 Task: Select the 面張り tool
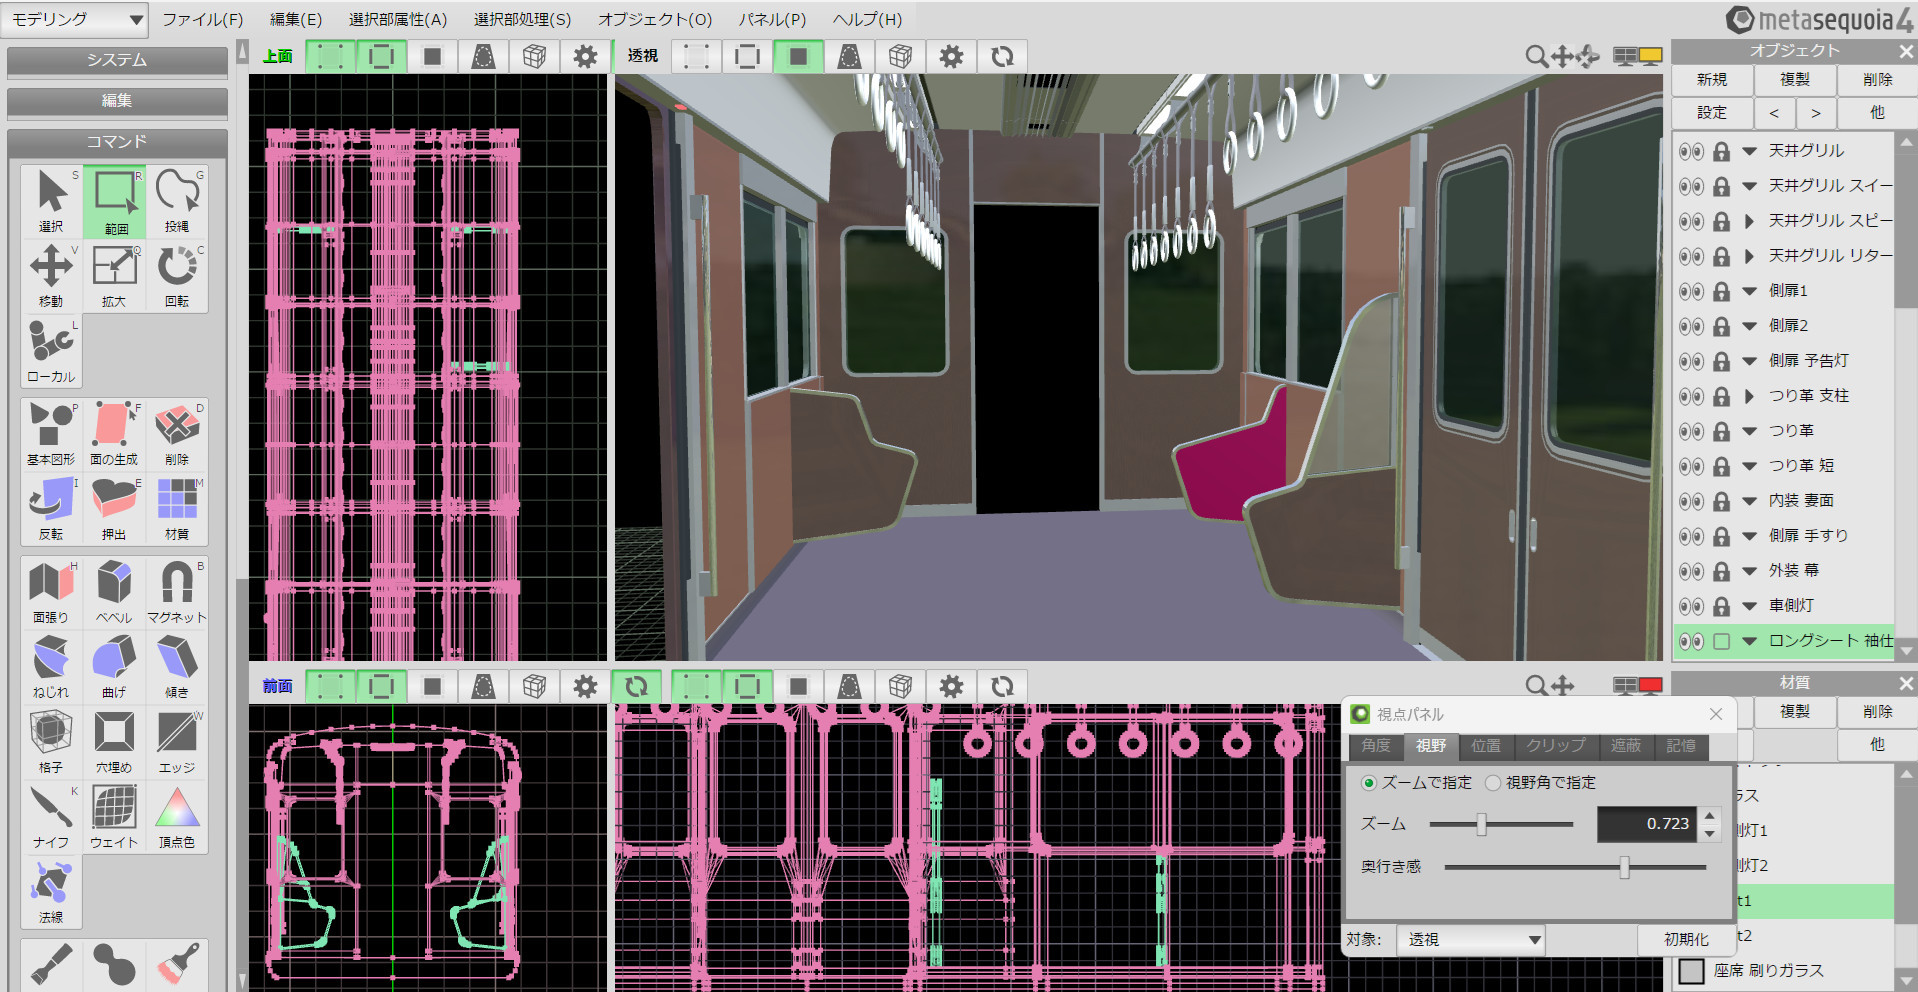pos(51,592)
